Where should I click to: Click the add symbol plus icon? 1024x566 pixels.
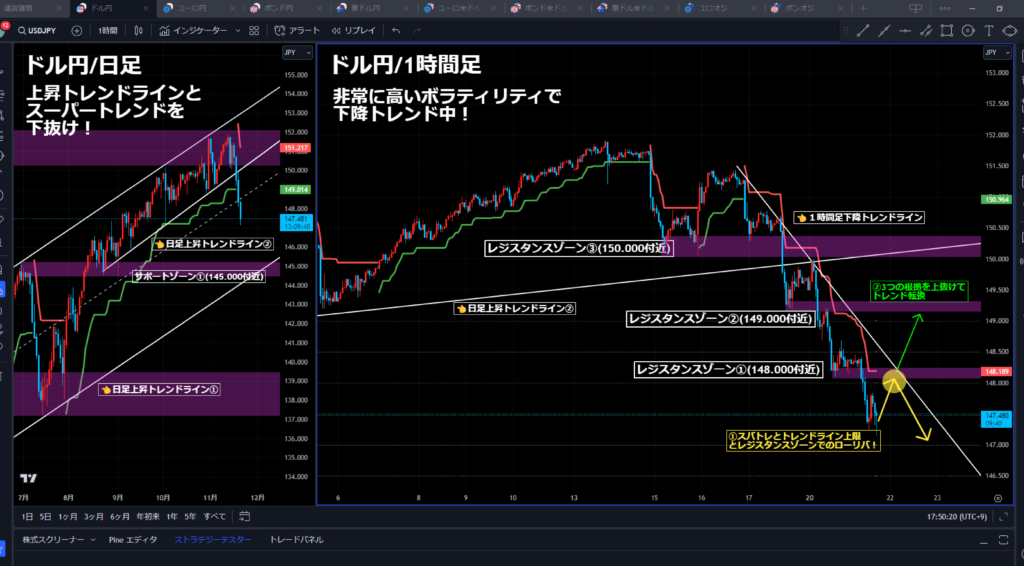click(x=76, y=30)
